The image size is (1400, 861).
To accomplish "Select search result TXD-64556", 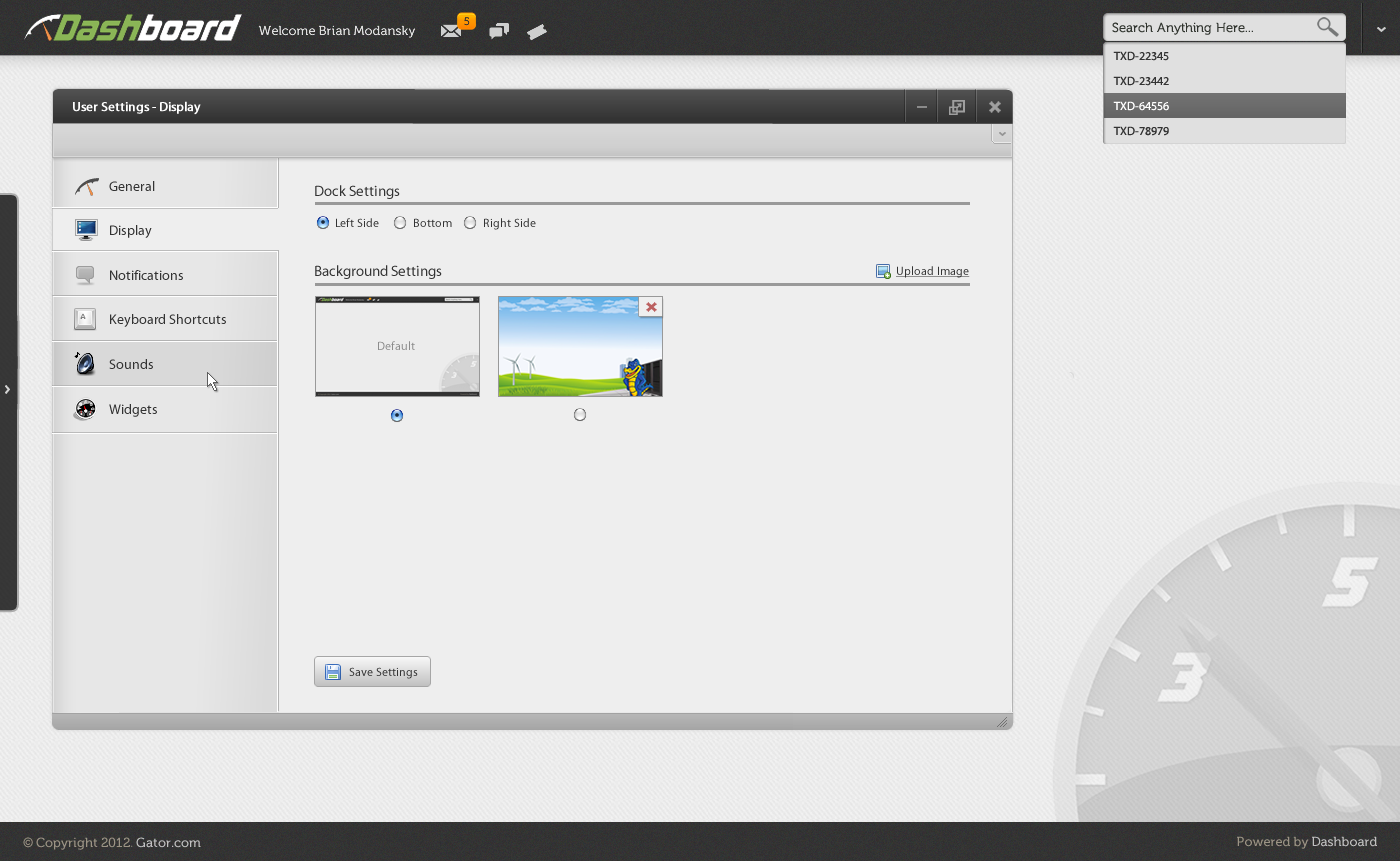I will [x=1225, y=106].
